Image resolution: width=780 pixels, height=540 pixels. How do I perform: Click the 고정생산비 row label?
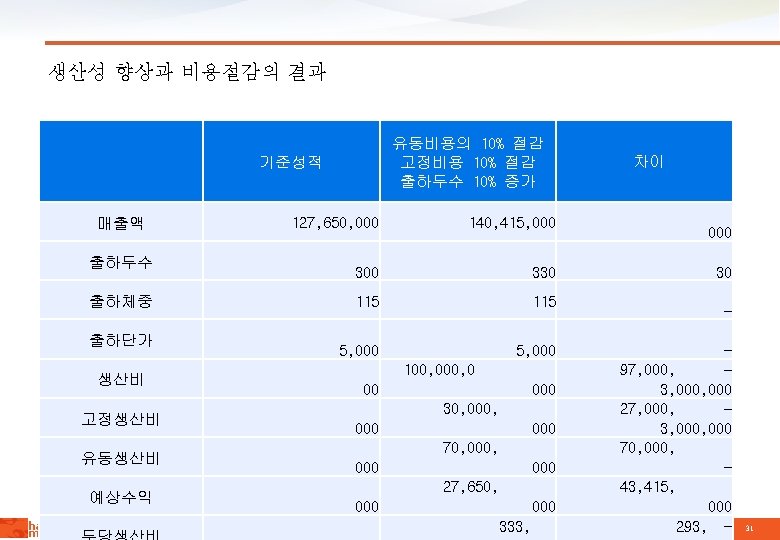click(121, 419)
